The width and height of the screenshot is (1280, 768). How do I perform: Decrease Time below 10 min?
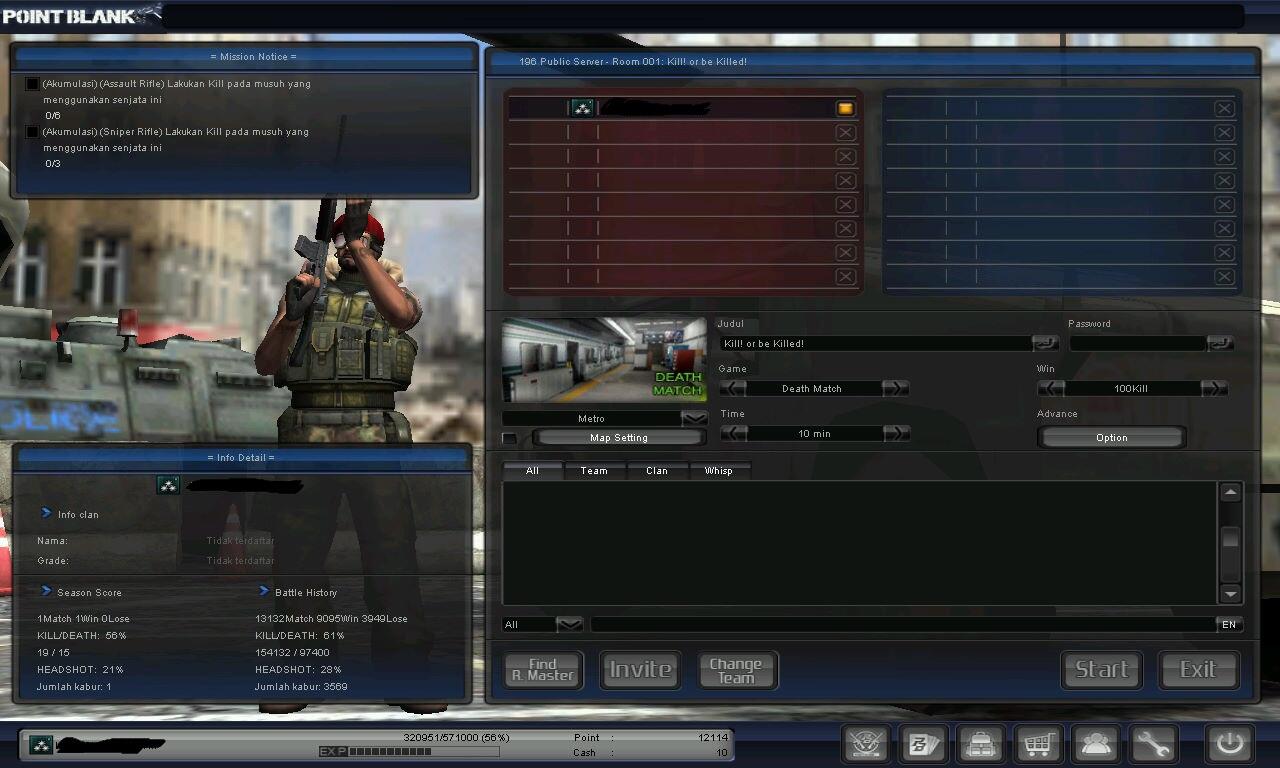(x=733, y=433)
